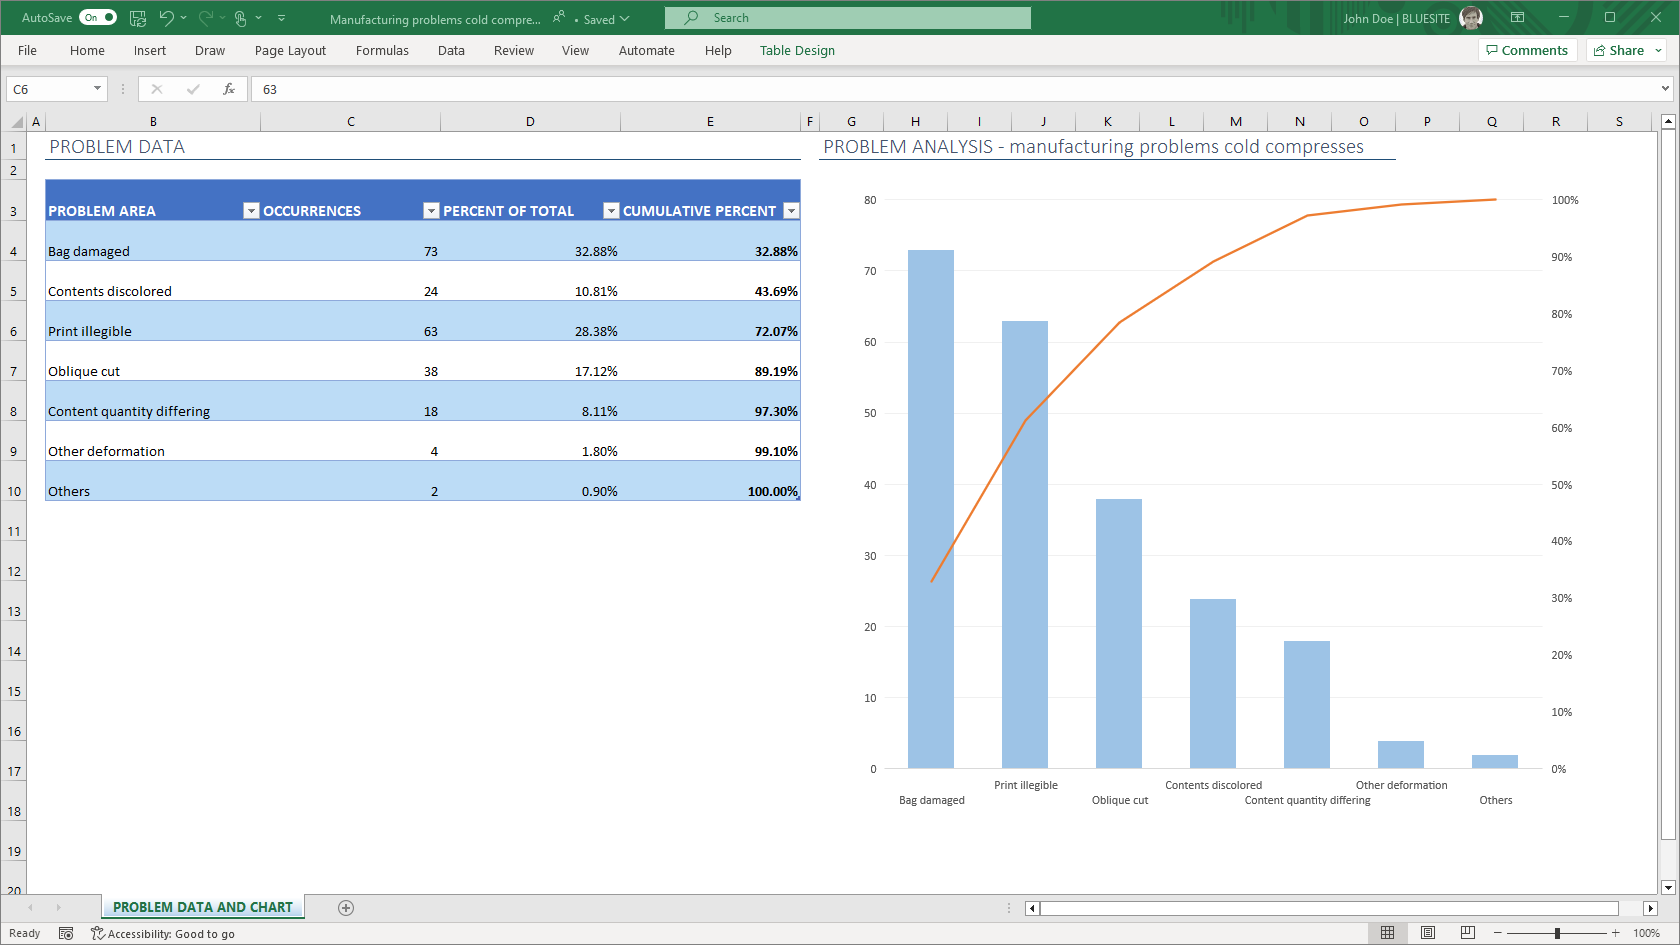1680x945 pixels.
Task: Expand the formula bar chevron
Action: pyautogui.click(x=1665, y=89)
